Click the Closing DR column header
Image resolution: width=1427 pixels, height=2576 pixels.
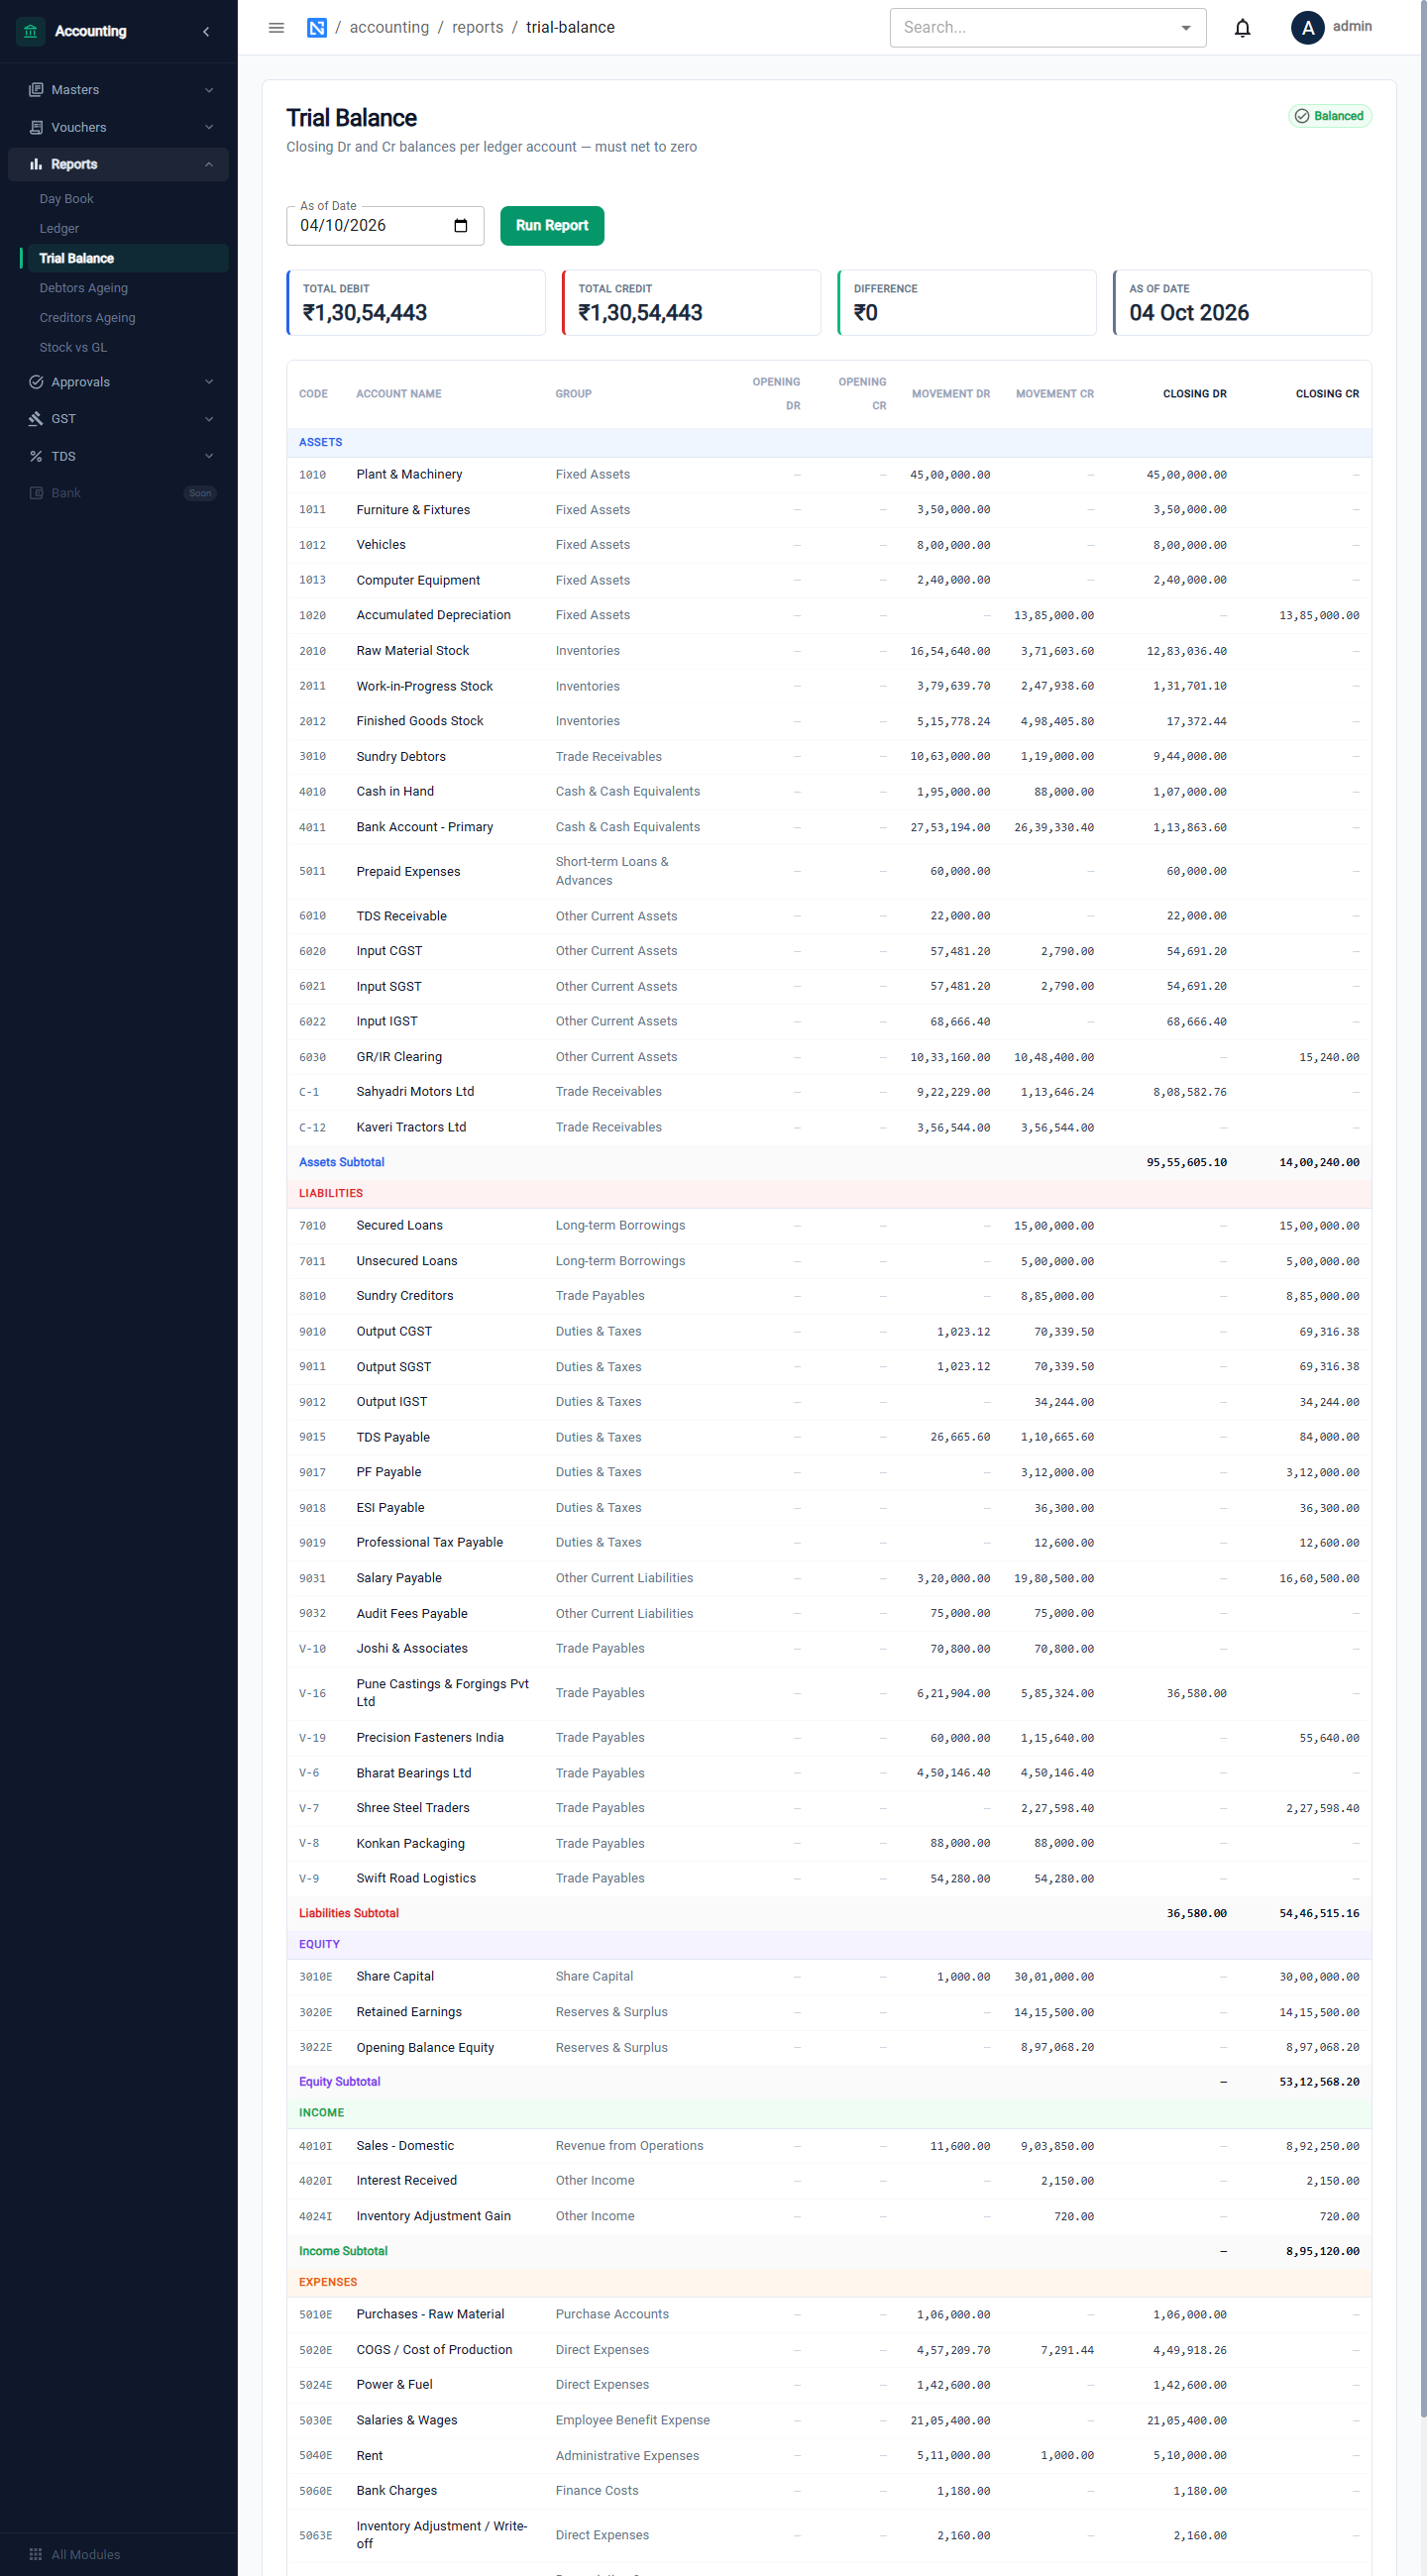point(1194,394)
